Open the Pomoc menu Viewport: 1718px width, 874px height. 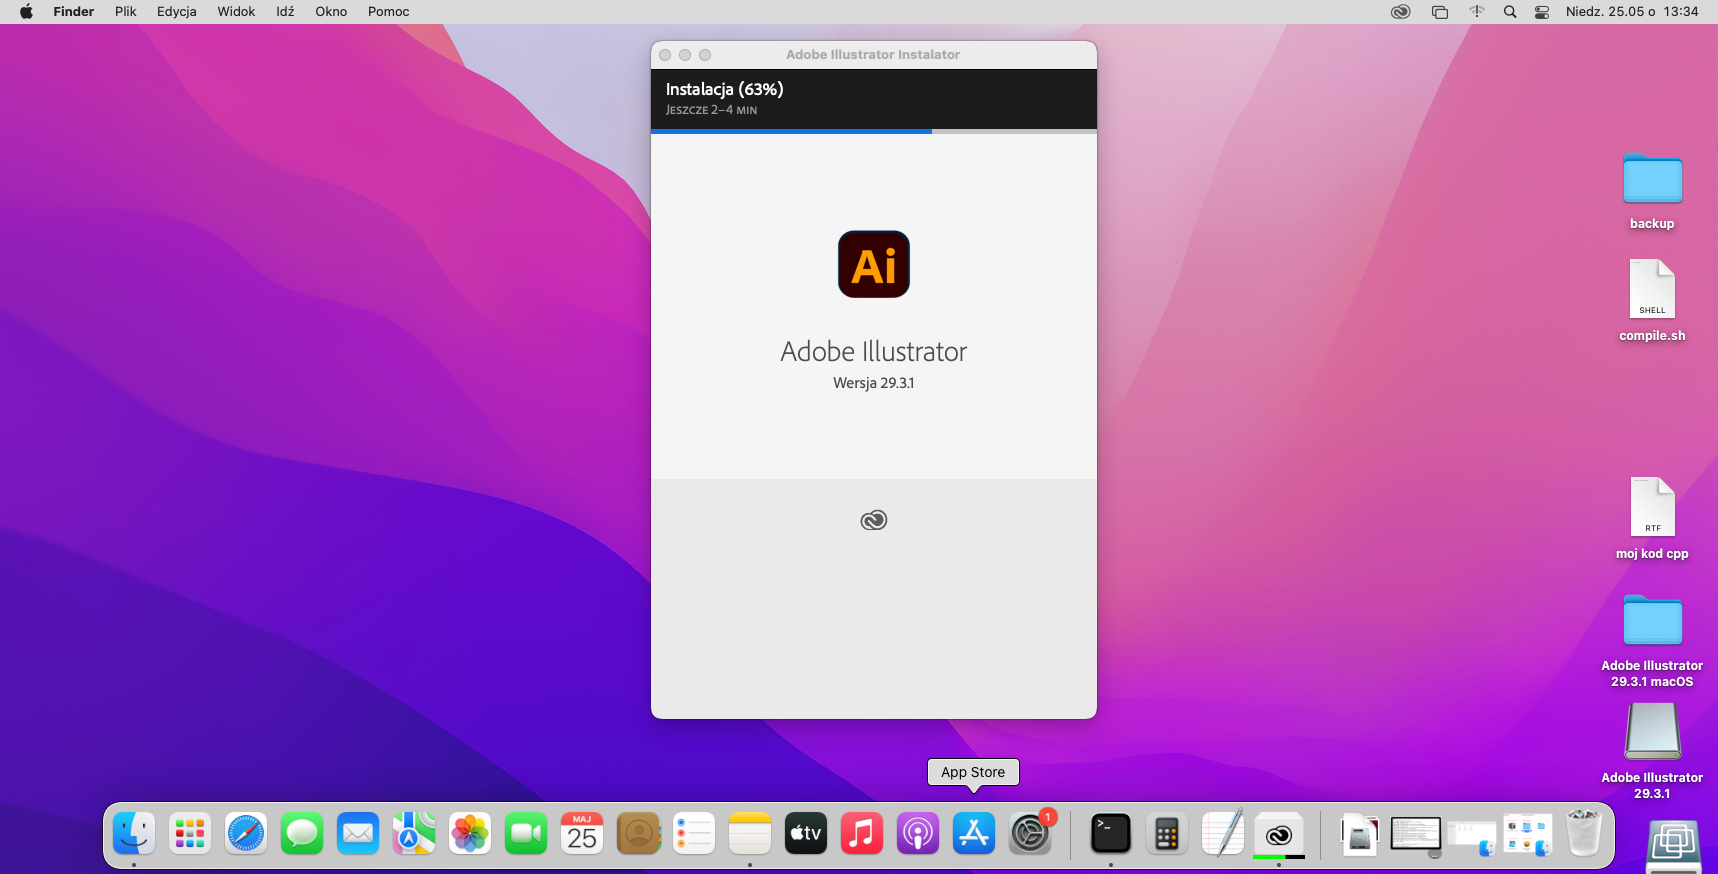pyautogui.click(x=389, y=12)
